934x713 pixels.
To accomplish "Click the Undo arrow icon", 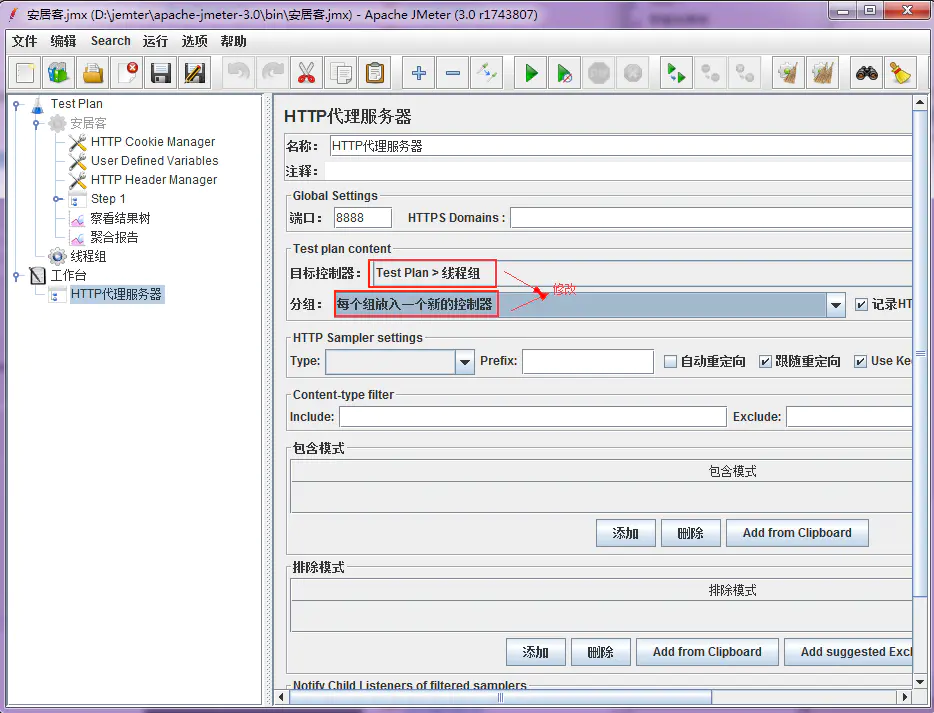I will pyautogui.click(x=238, y=73).
